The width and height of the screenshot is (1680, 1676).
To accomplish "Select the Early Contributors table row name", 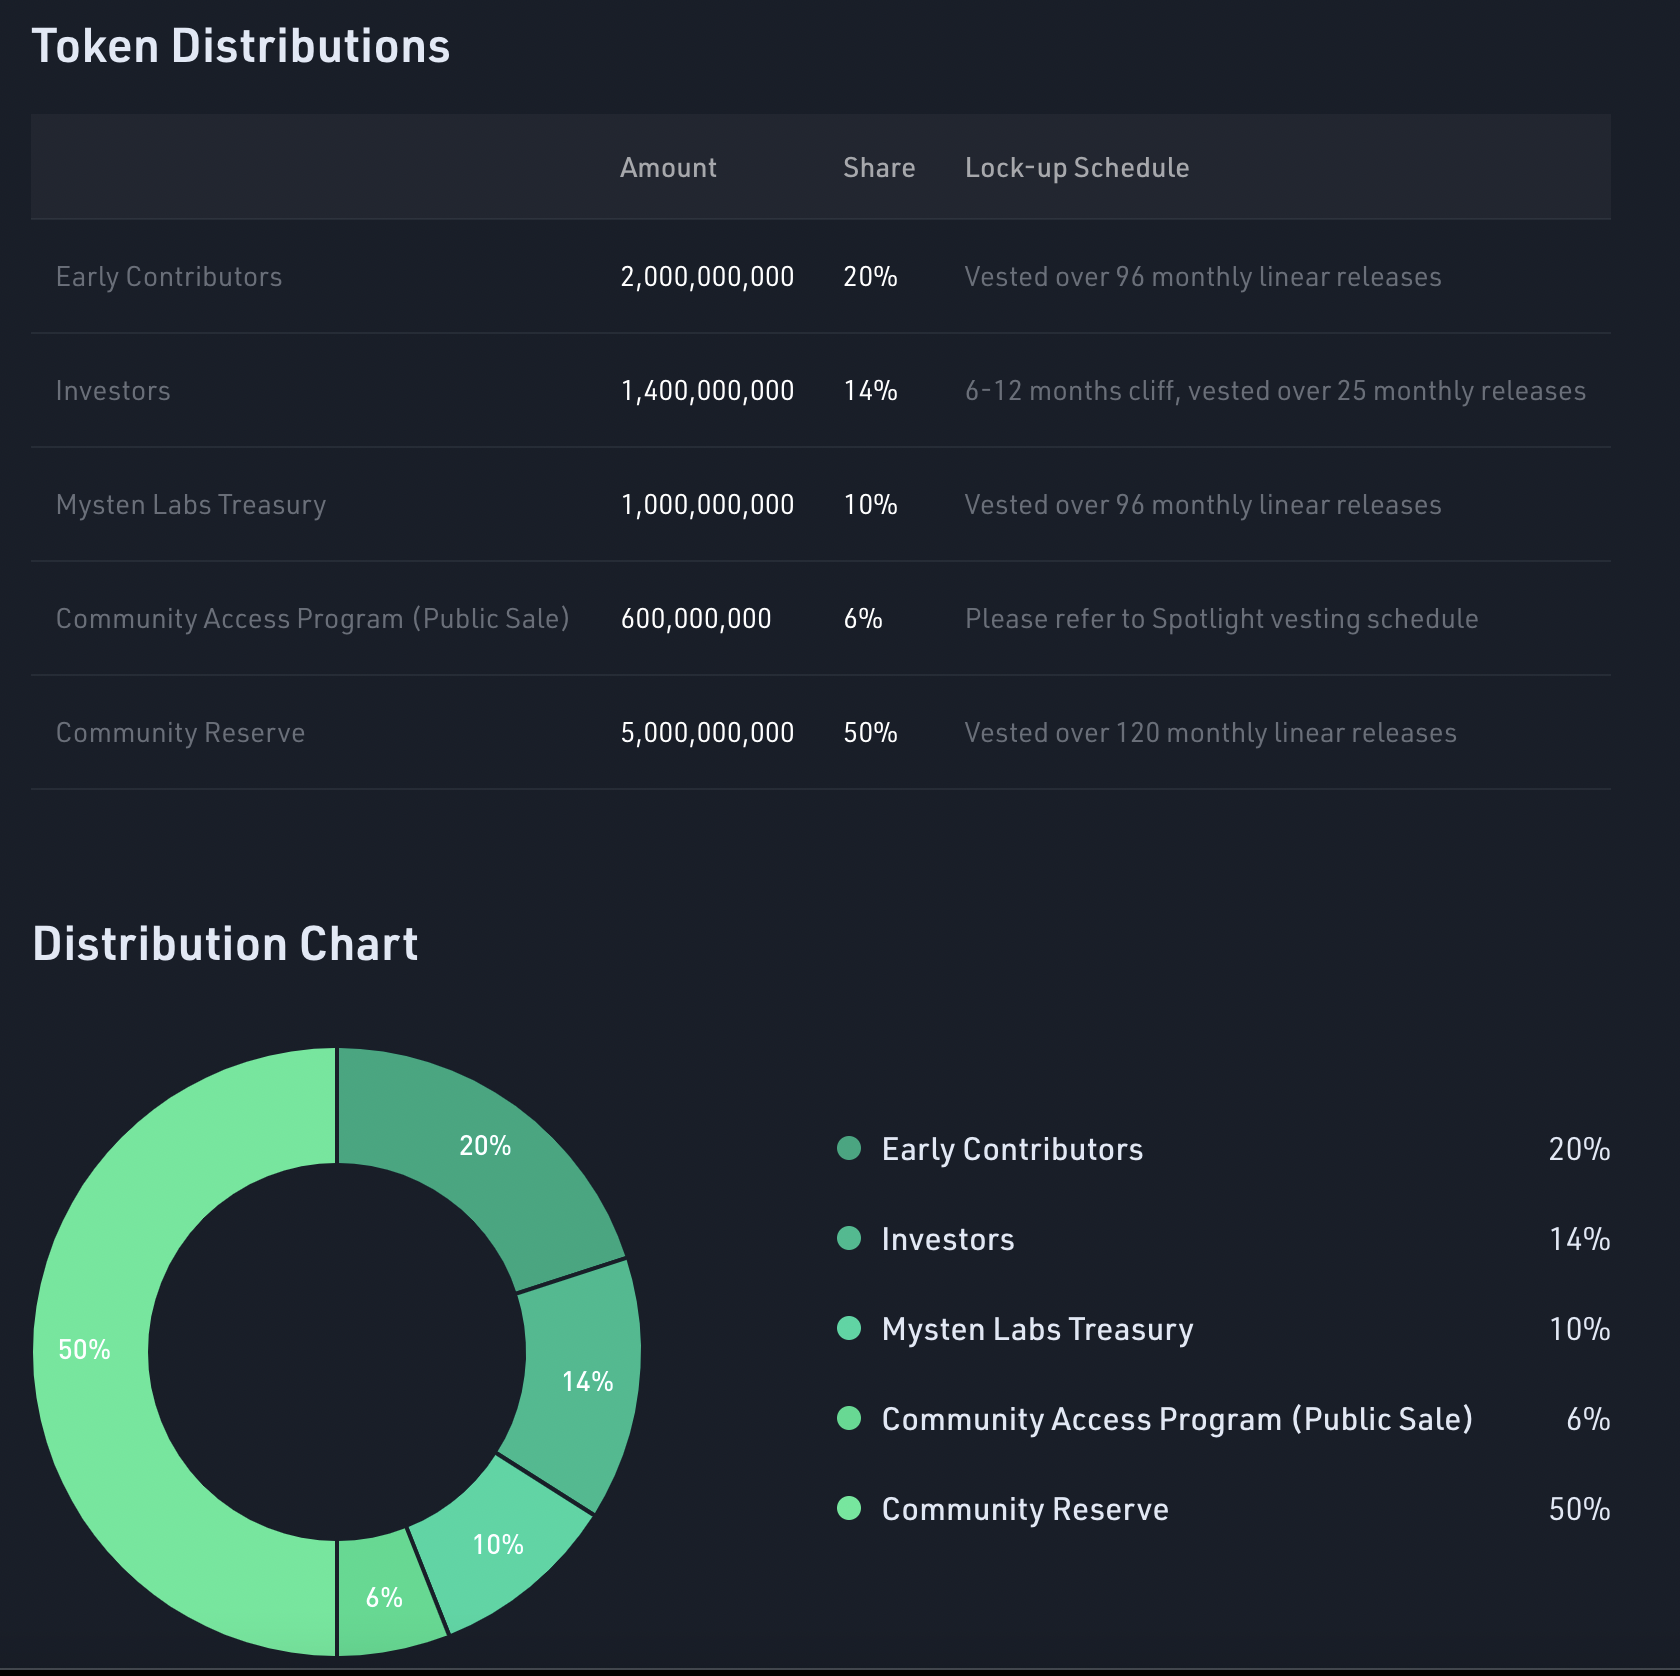I will coord(169,277).
